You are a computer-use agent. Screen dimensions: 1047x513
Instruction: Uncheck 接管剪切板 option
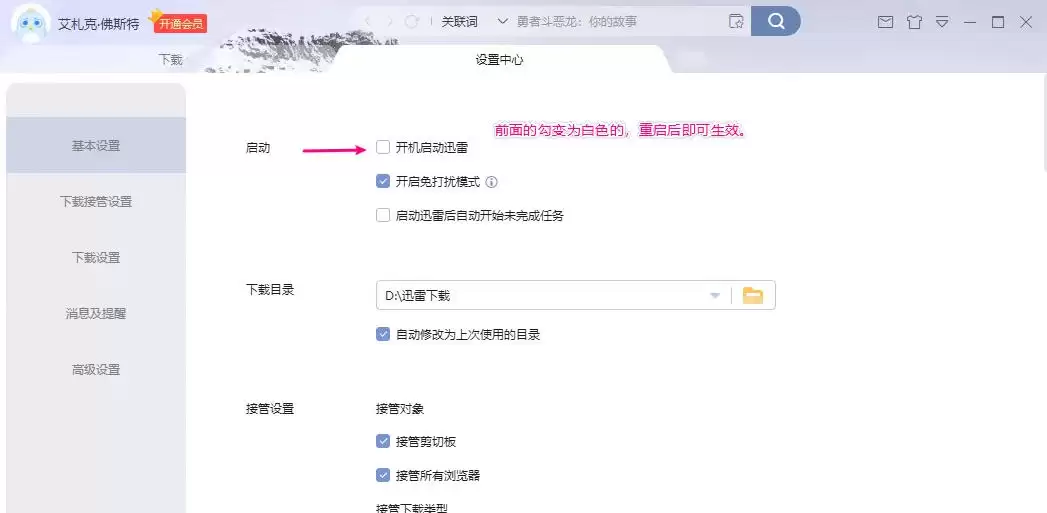383,441
